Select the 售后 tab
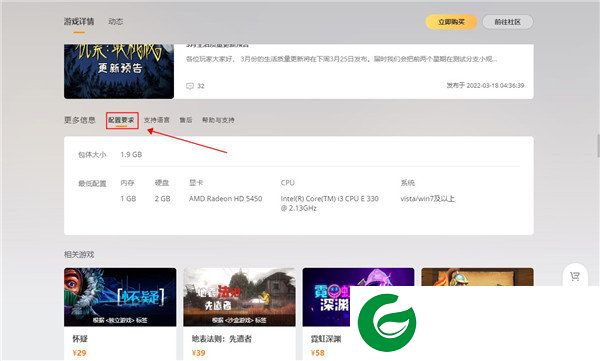The height and width of the screenshot is (361, 600). point(186,120)
